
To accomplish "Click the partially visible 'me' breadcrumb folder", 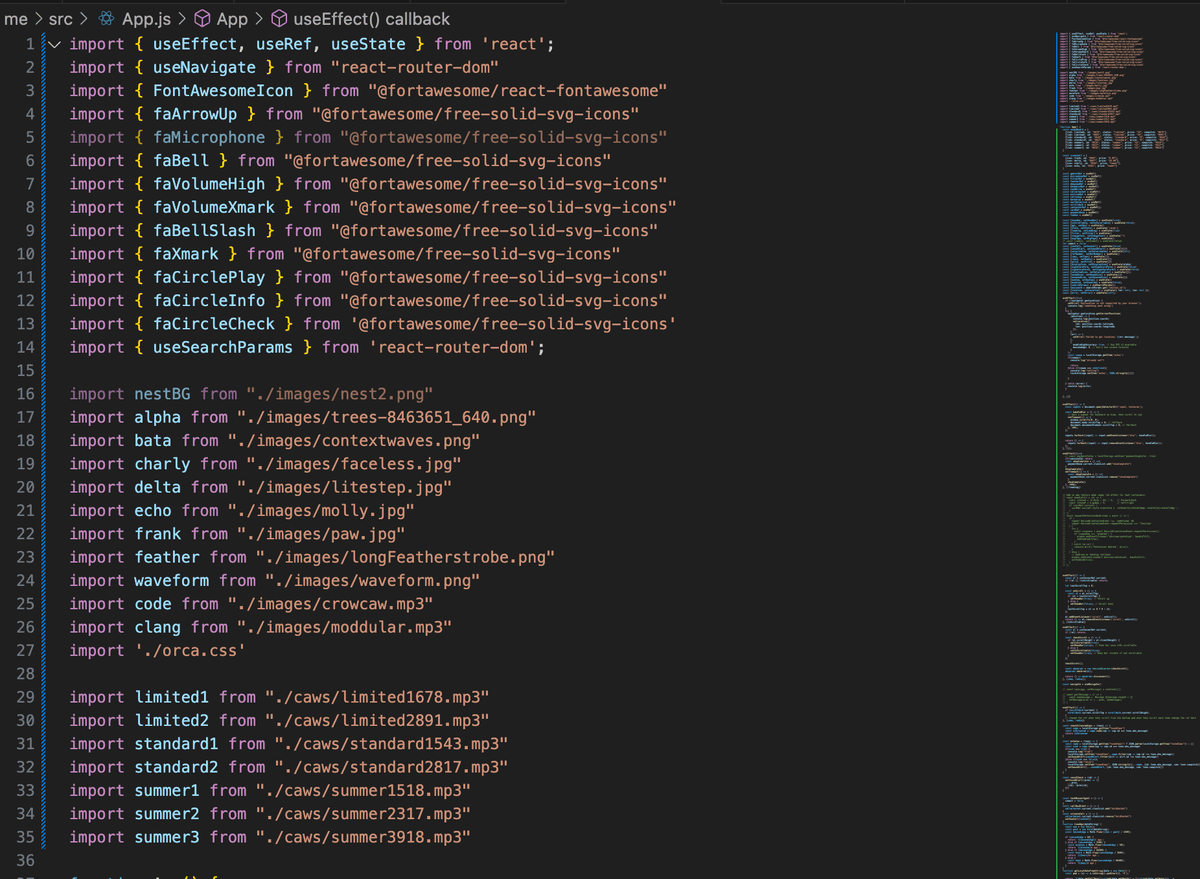I will tap(16, 19).
